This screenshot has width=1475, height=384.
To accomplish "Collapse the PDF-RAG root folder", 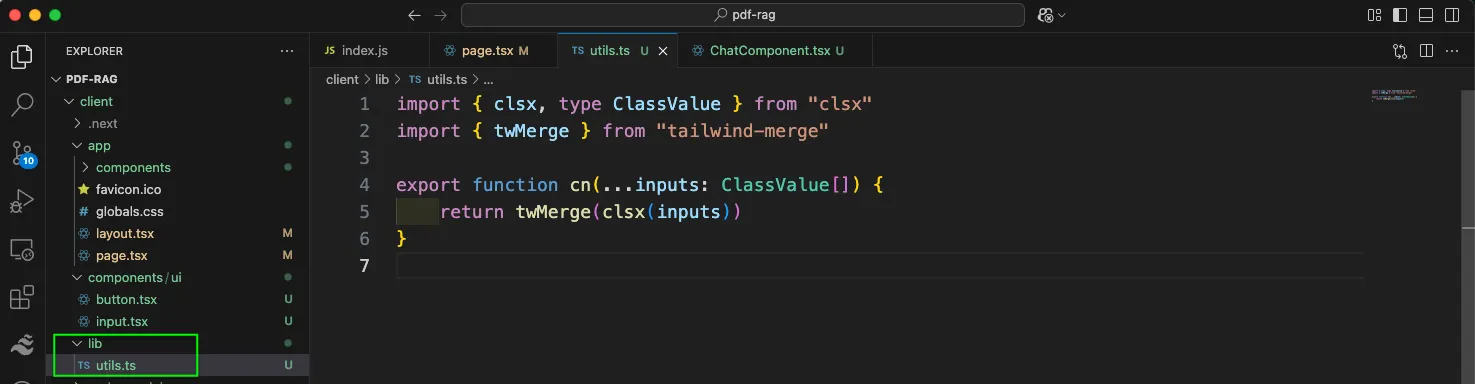I will pyautogui.click(x=178, y=79).
